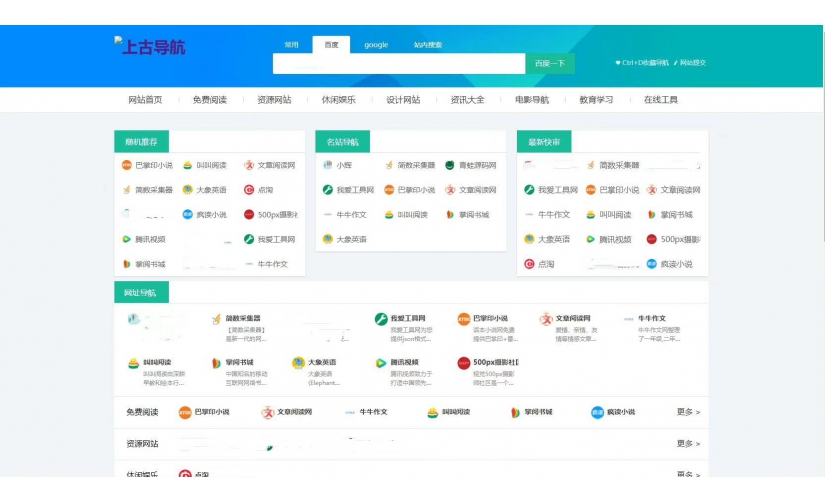The image size is (825, 504).
Task: Open the 网站提交 link
Action: (690, 63)
